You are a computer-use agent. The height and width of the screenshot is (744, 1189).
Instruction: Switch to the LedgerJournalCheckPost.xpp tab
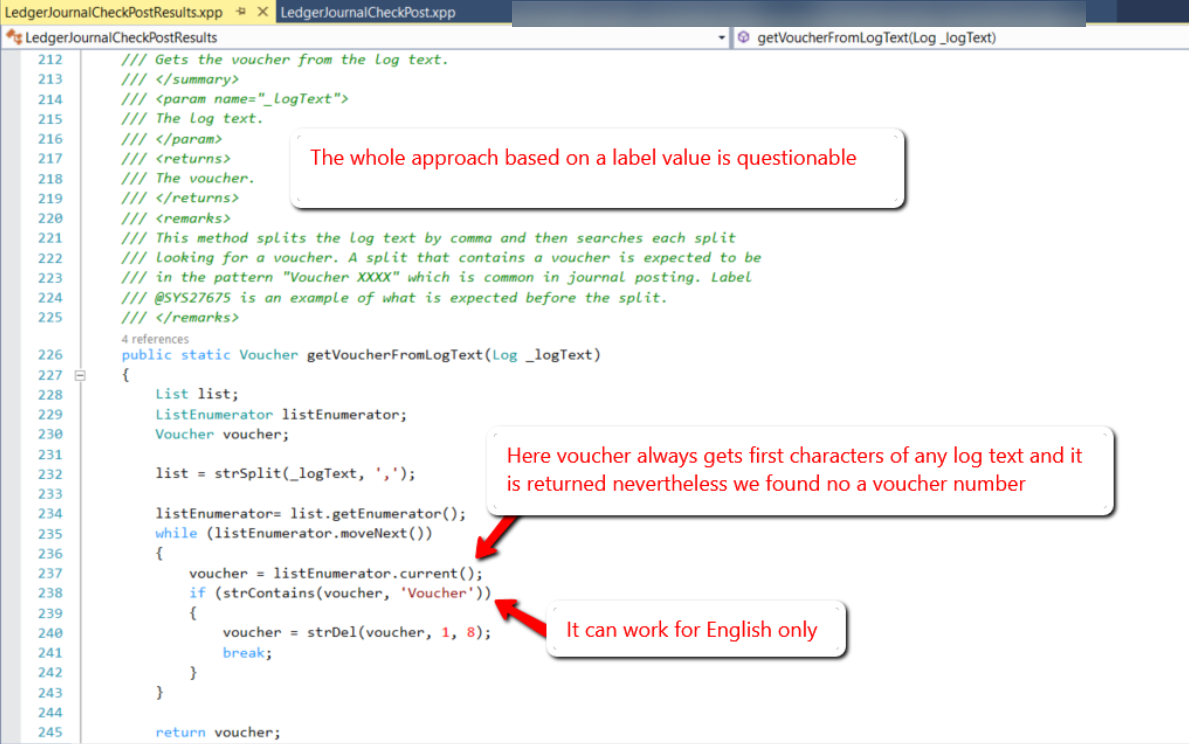tap(368, 12)
